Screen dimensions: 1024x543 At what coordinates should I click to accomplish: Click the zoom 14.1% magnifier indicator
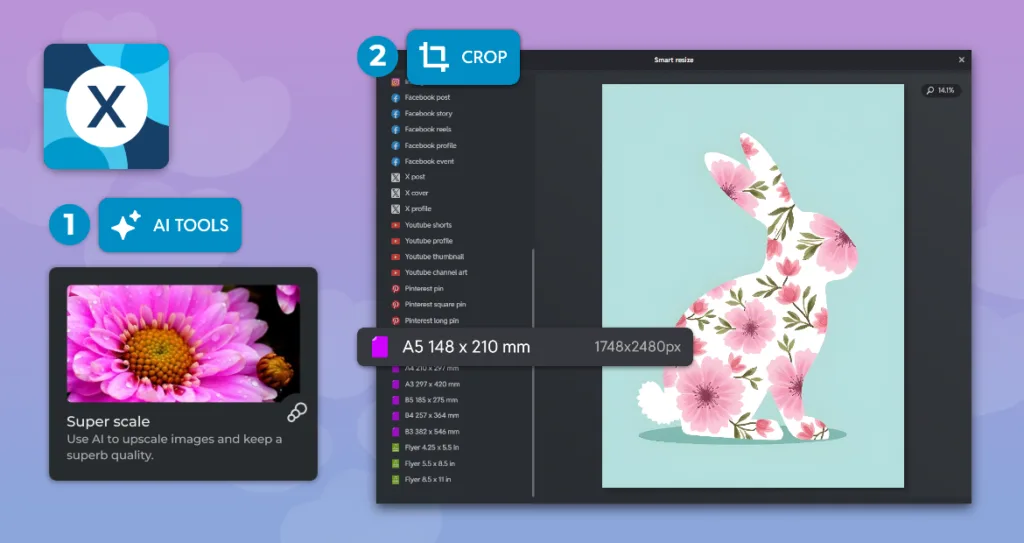941,90
